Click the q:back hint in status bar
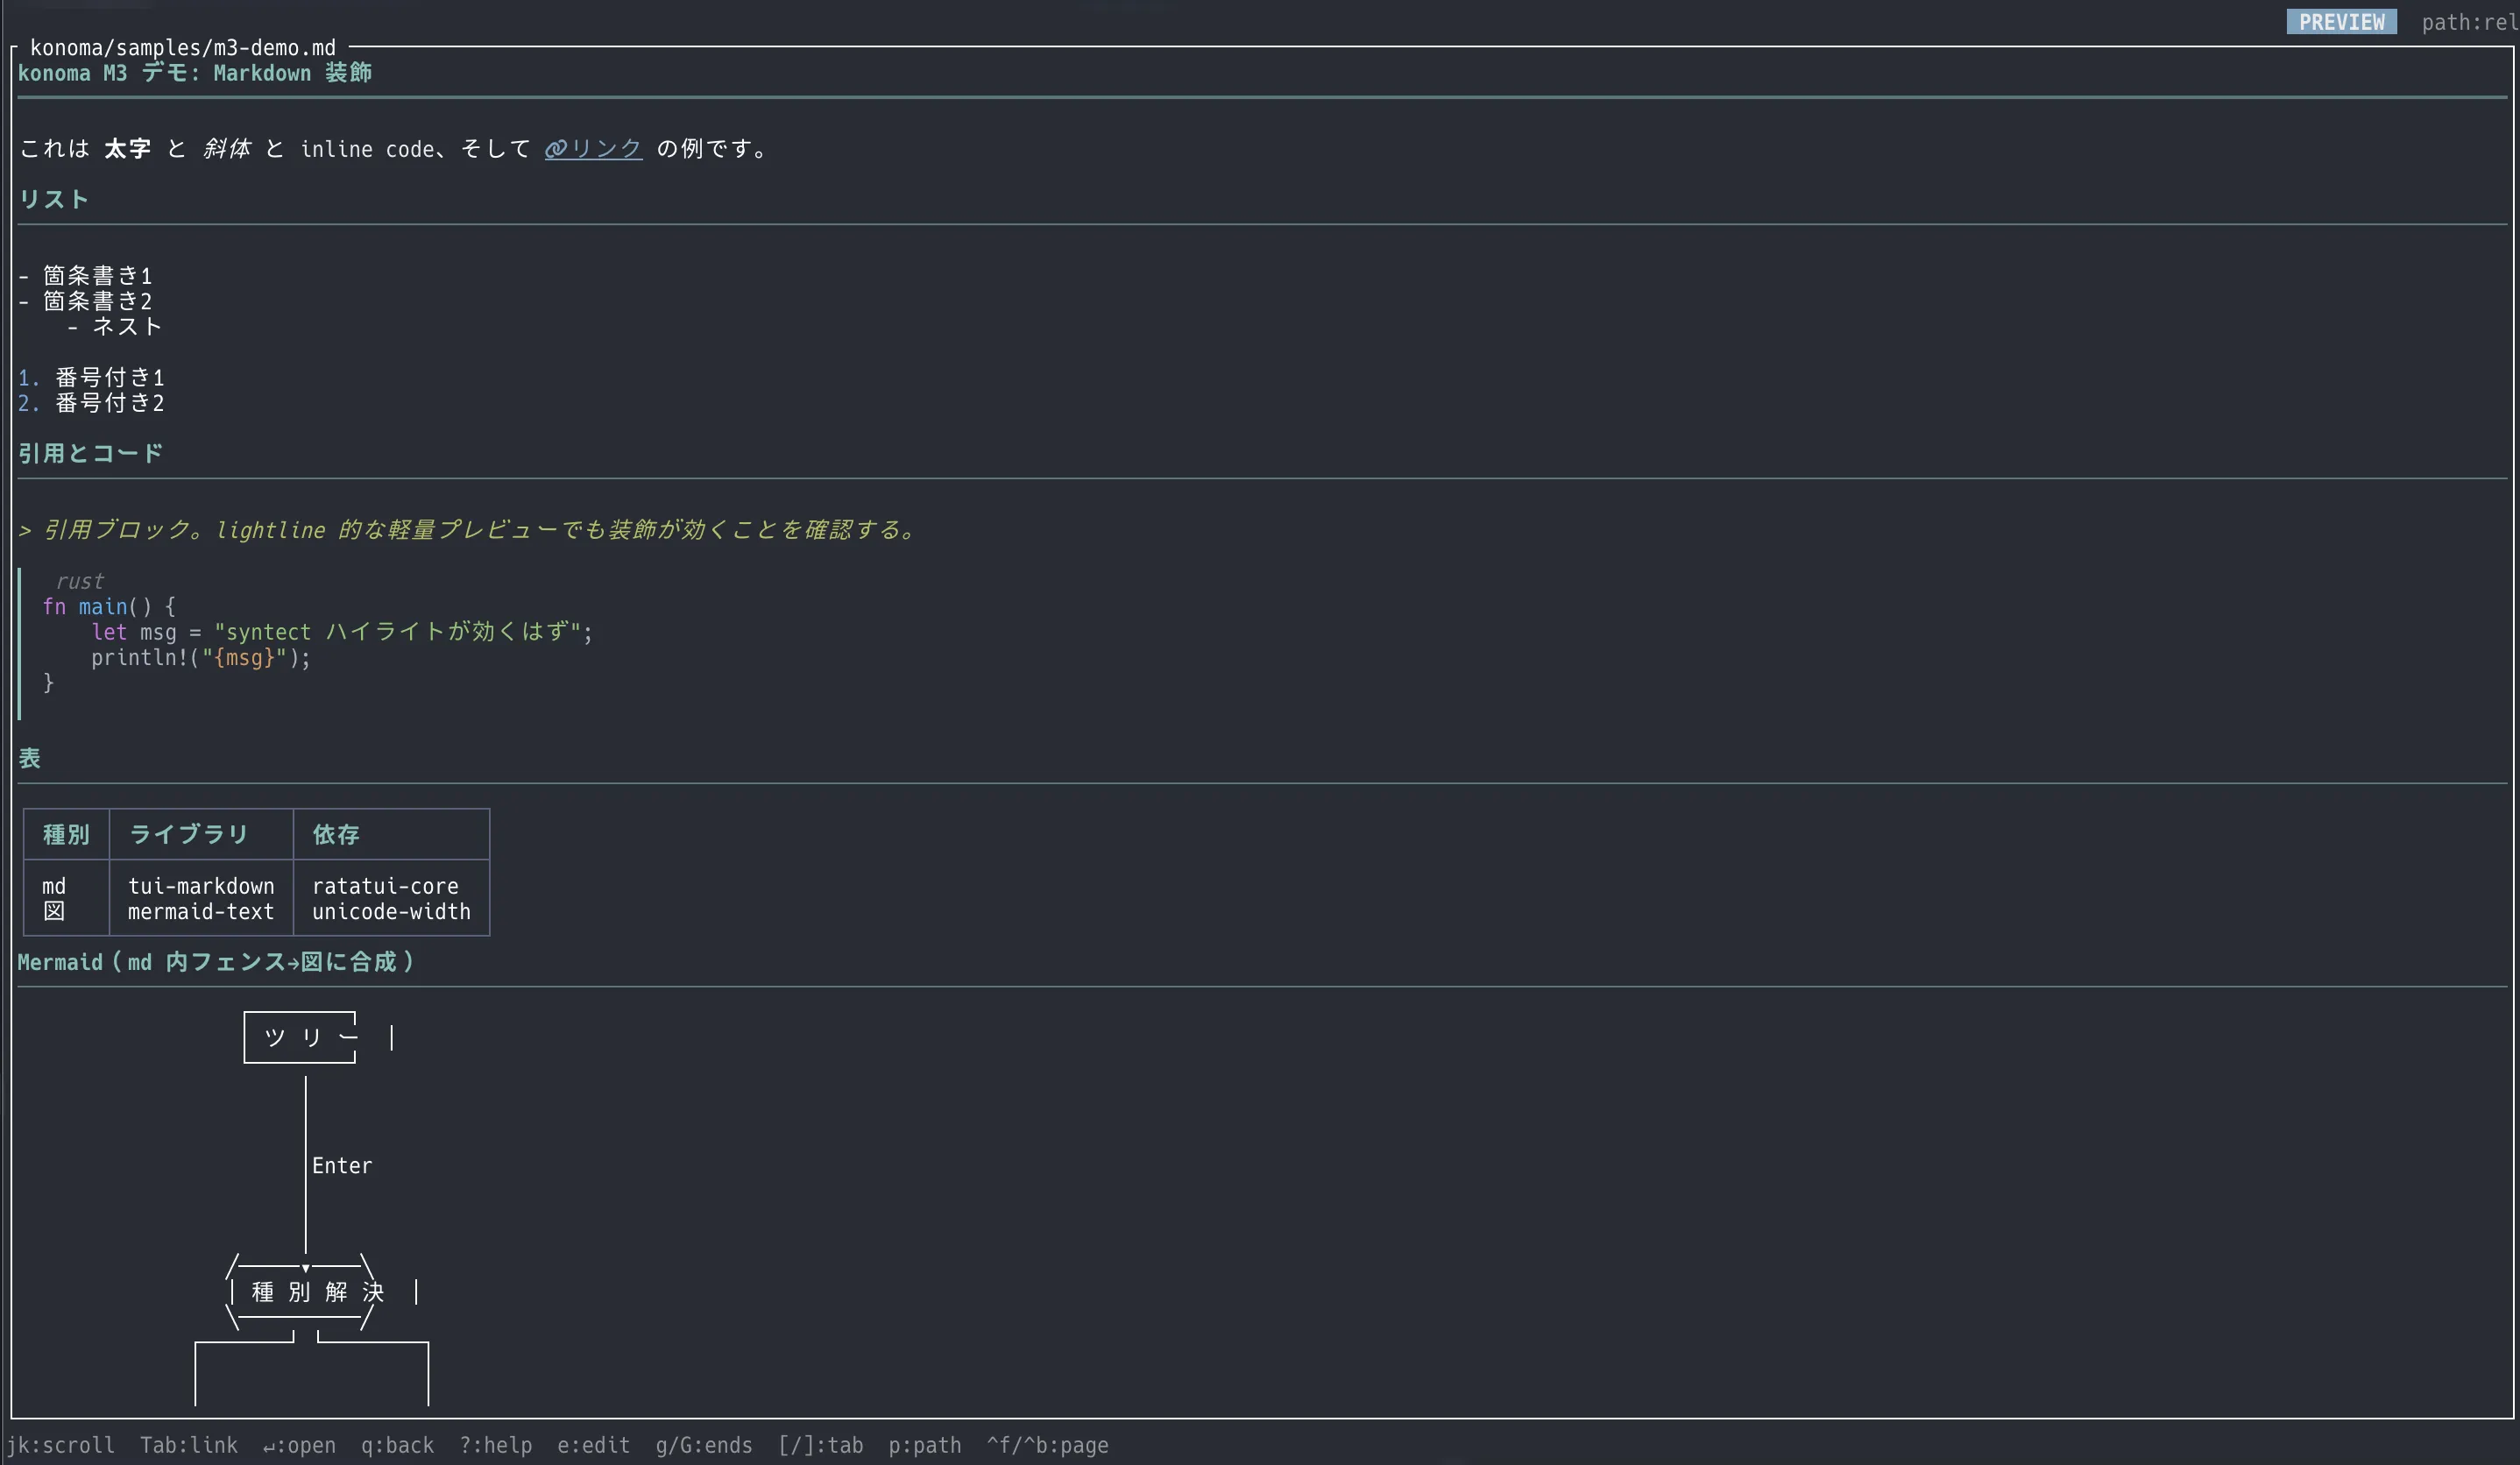 397,1445
